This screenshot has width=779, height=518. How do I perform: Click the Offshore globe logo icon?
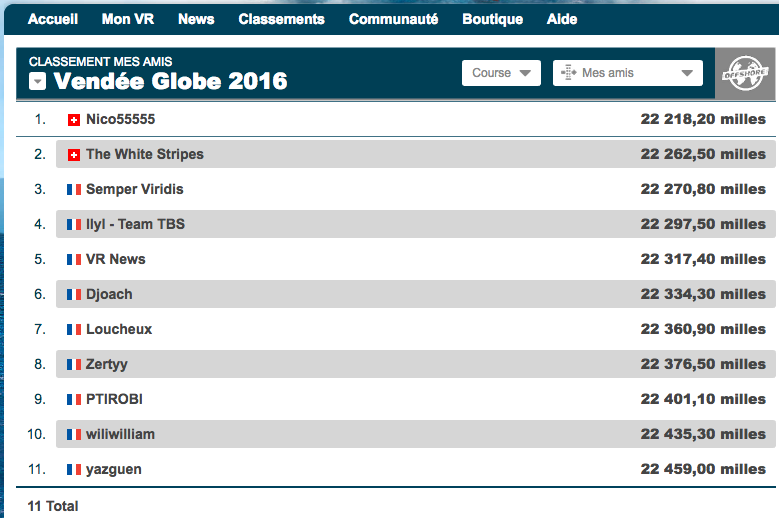[x=746, y=74]
